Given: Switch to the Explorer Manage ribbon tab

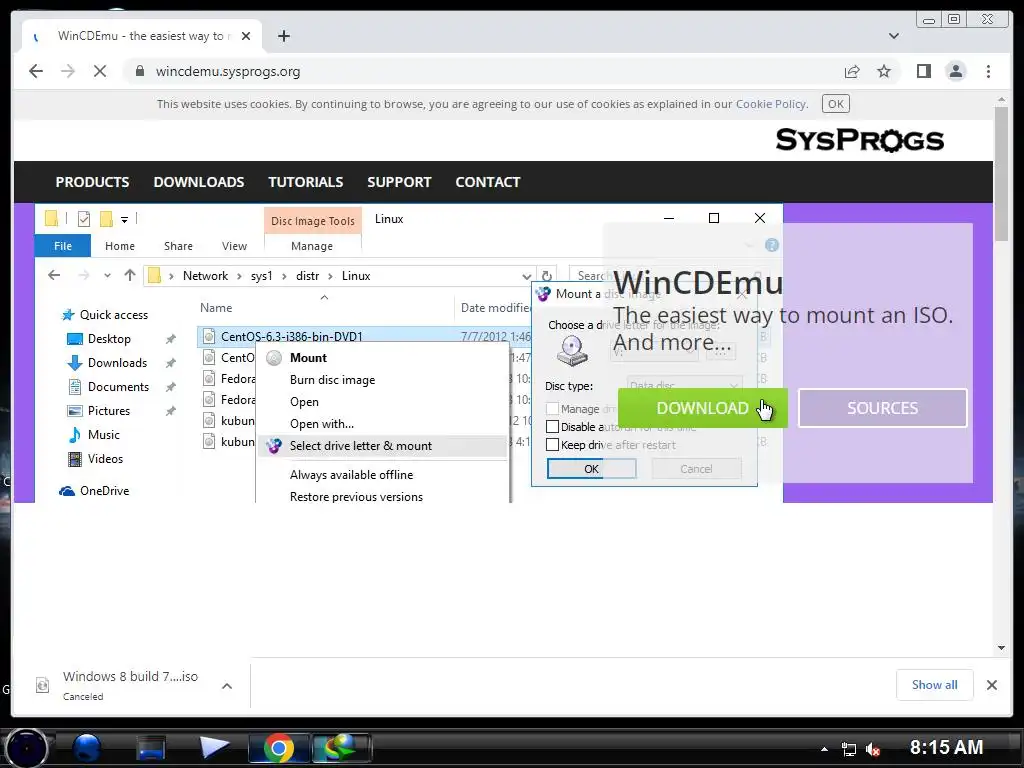Looking at the screenshot, I should (x=312, y=246).
